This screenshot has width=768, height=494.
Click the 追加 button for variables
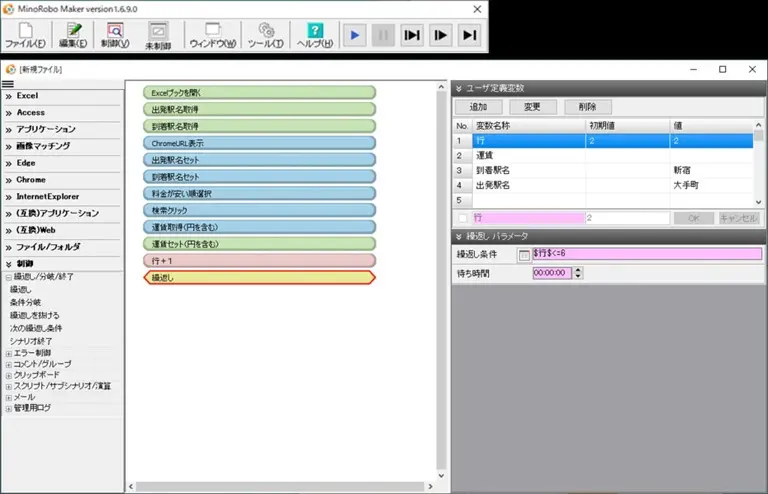click(478, 107)
